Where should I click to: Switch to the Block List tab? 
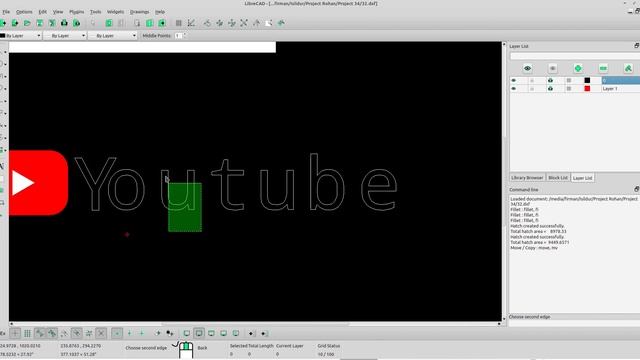[x=558, y=178]
